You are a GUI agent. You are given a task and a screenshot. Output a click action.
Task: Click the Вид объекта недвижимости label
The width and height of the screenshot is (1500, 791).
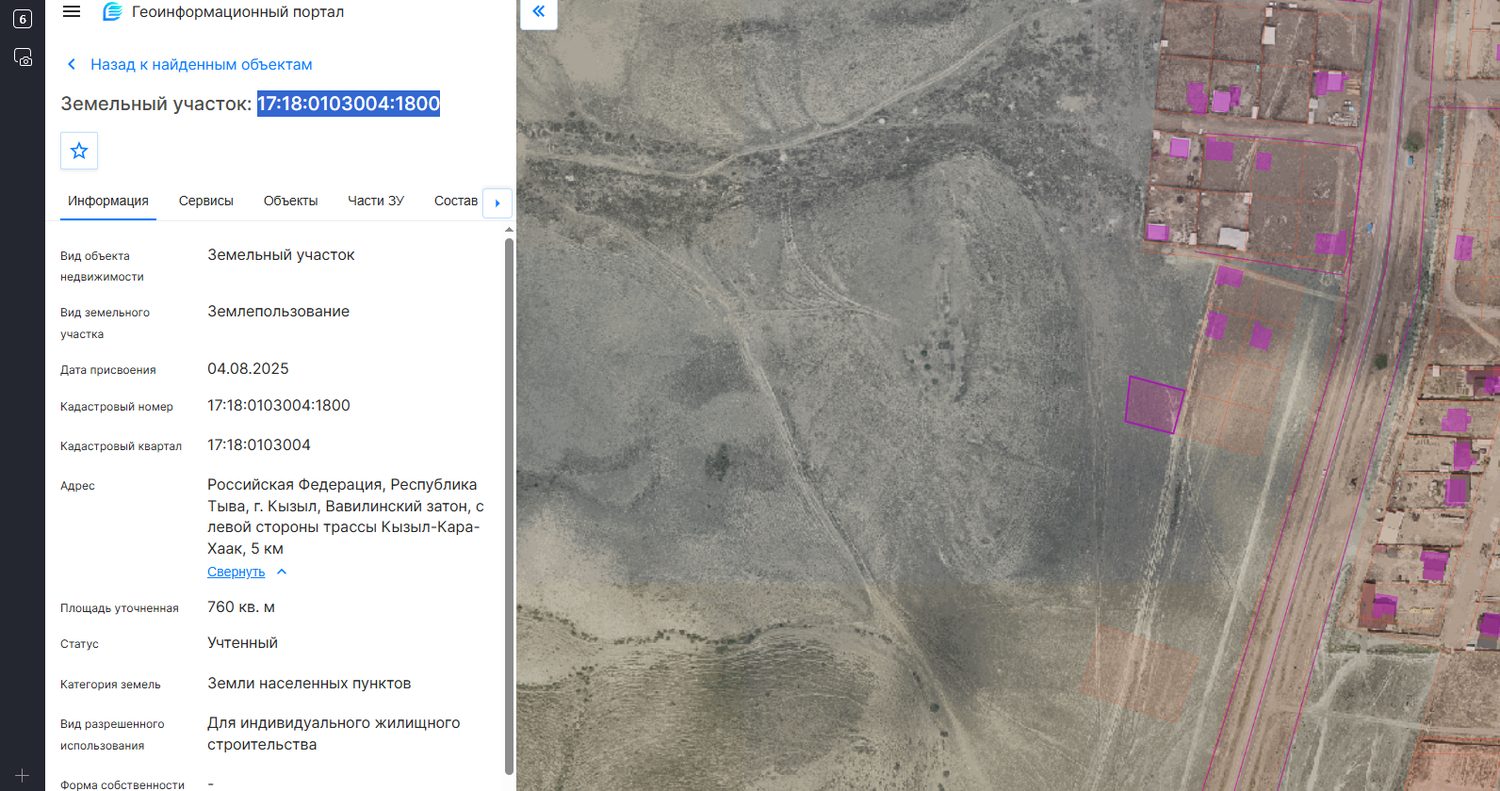(102, 266)
